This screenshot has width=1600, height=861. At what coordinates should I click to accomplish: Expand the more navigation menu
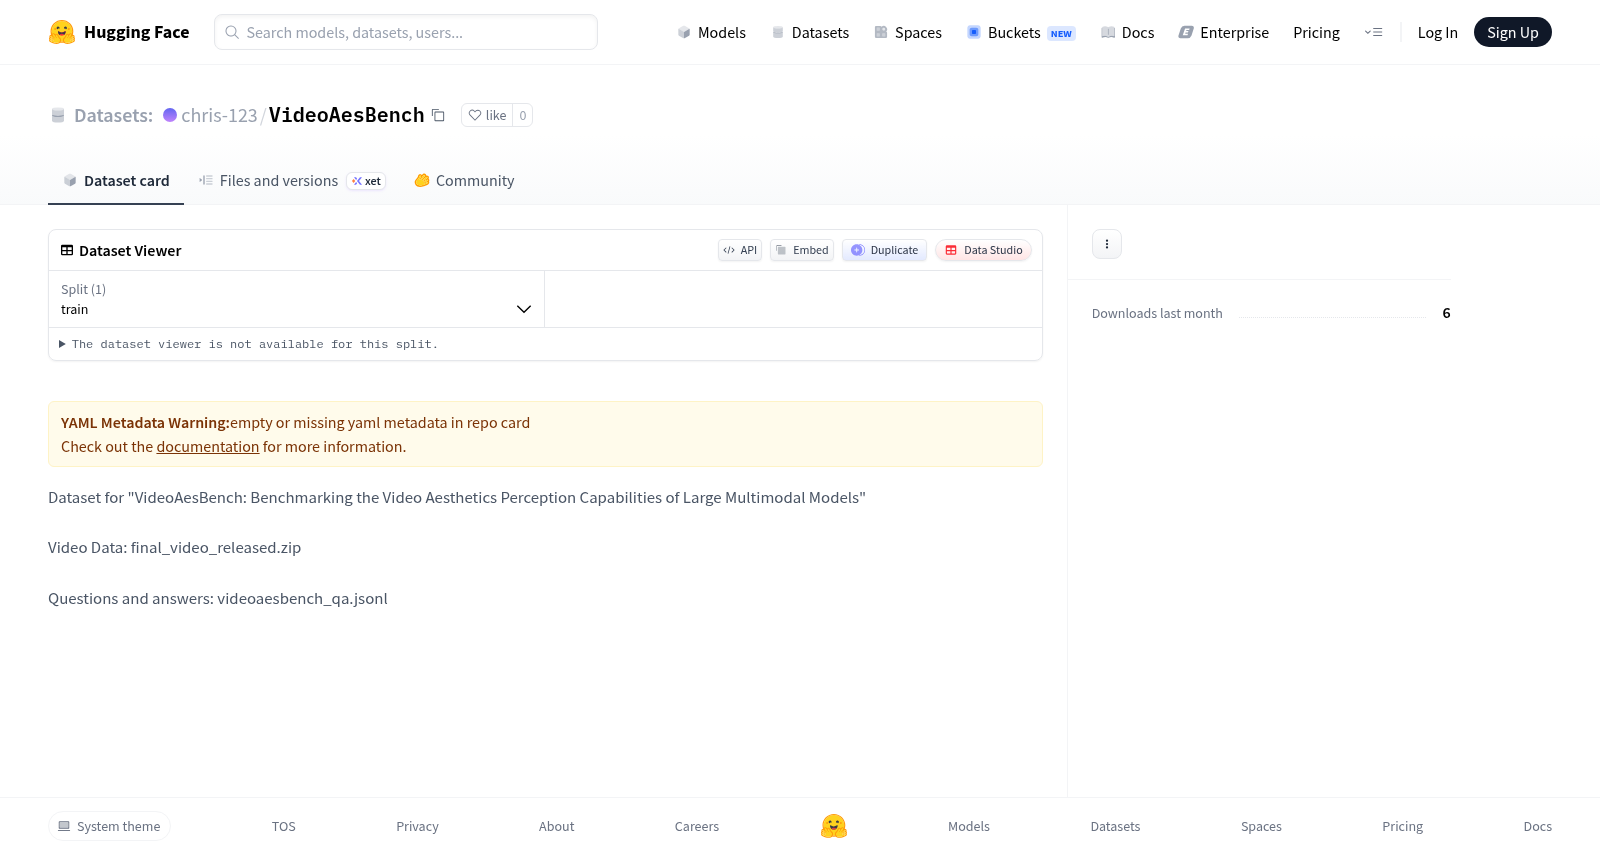point(1374,32)
